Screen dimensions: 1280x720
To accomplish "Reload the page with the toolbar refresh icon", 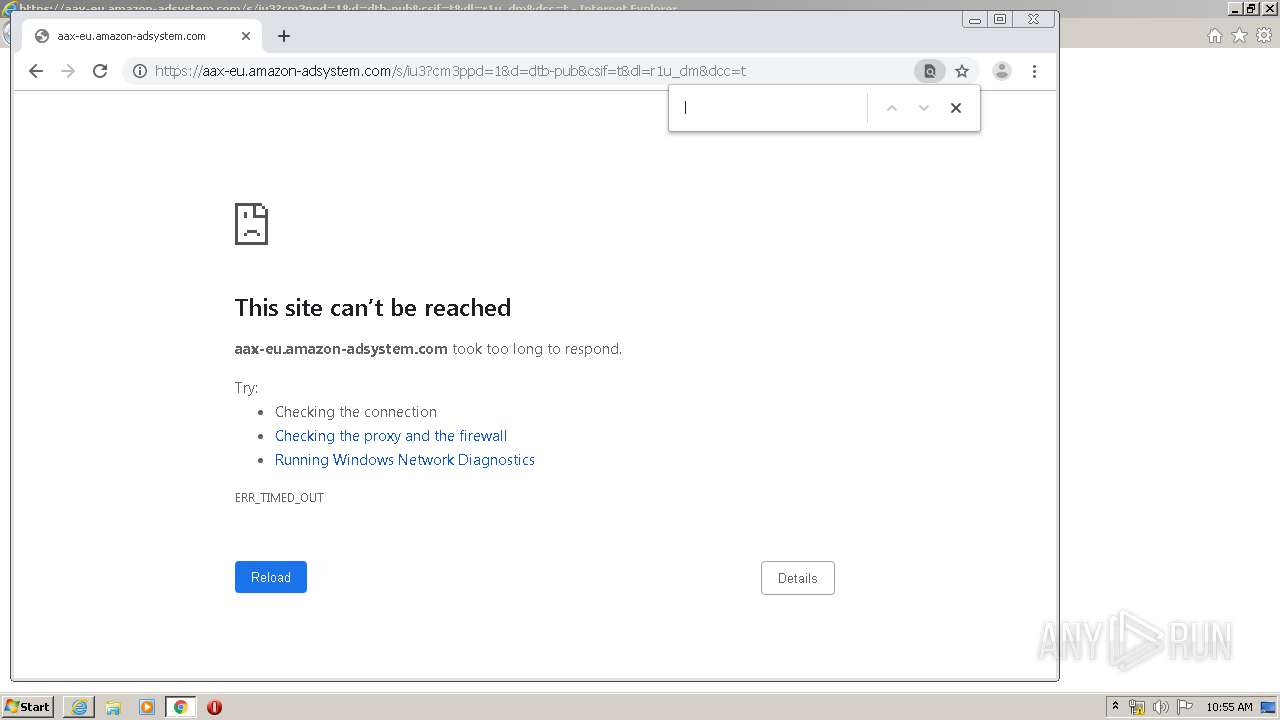I will [100, 71].
